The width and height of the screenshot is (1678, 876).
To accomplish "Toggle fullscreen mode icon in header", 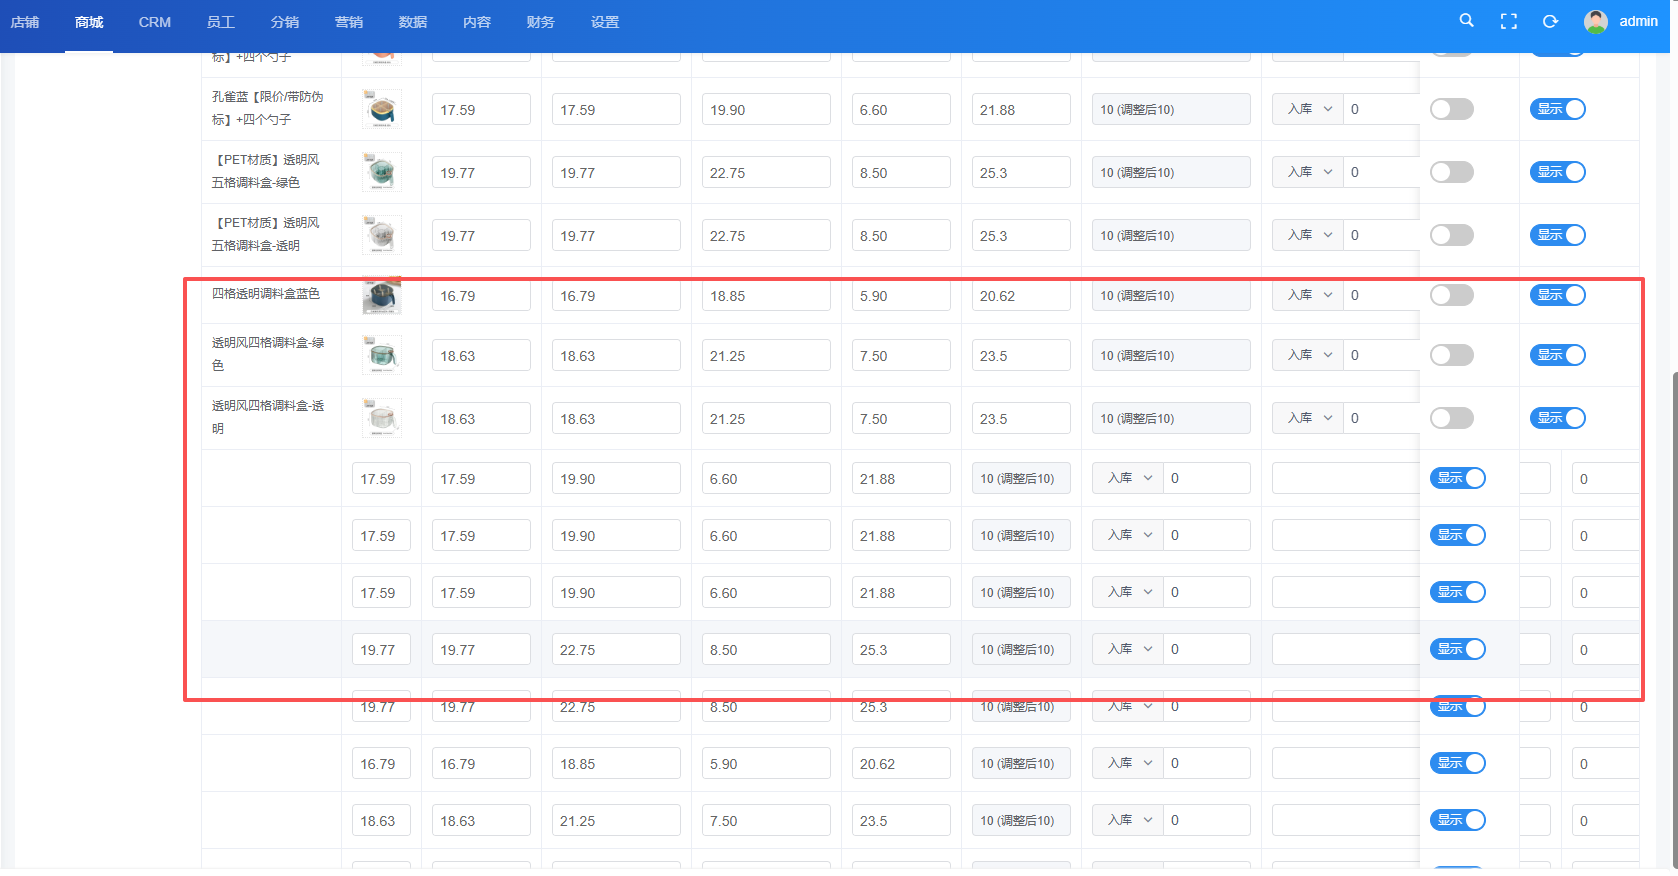I will pyautogui.click(x=1508, y=21).
